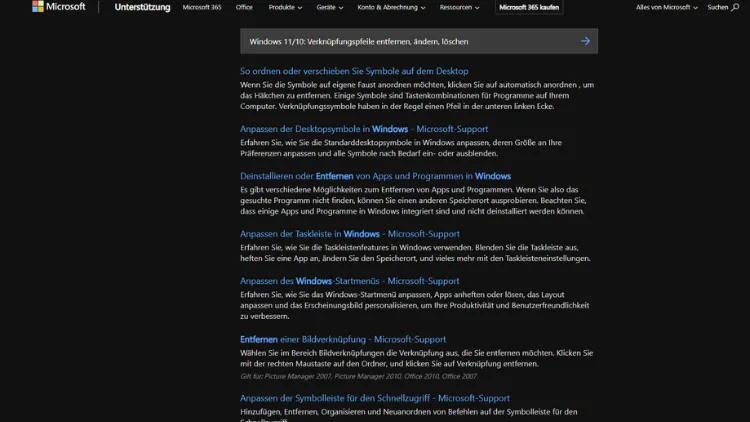Open 'Entfernen einer Bildverknüpfung' result
Viewport: 750px width, 422px height.
click(x=343, y=339)
